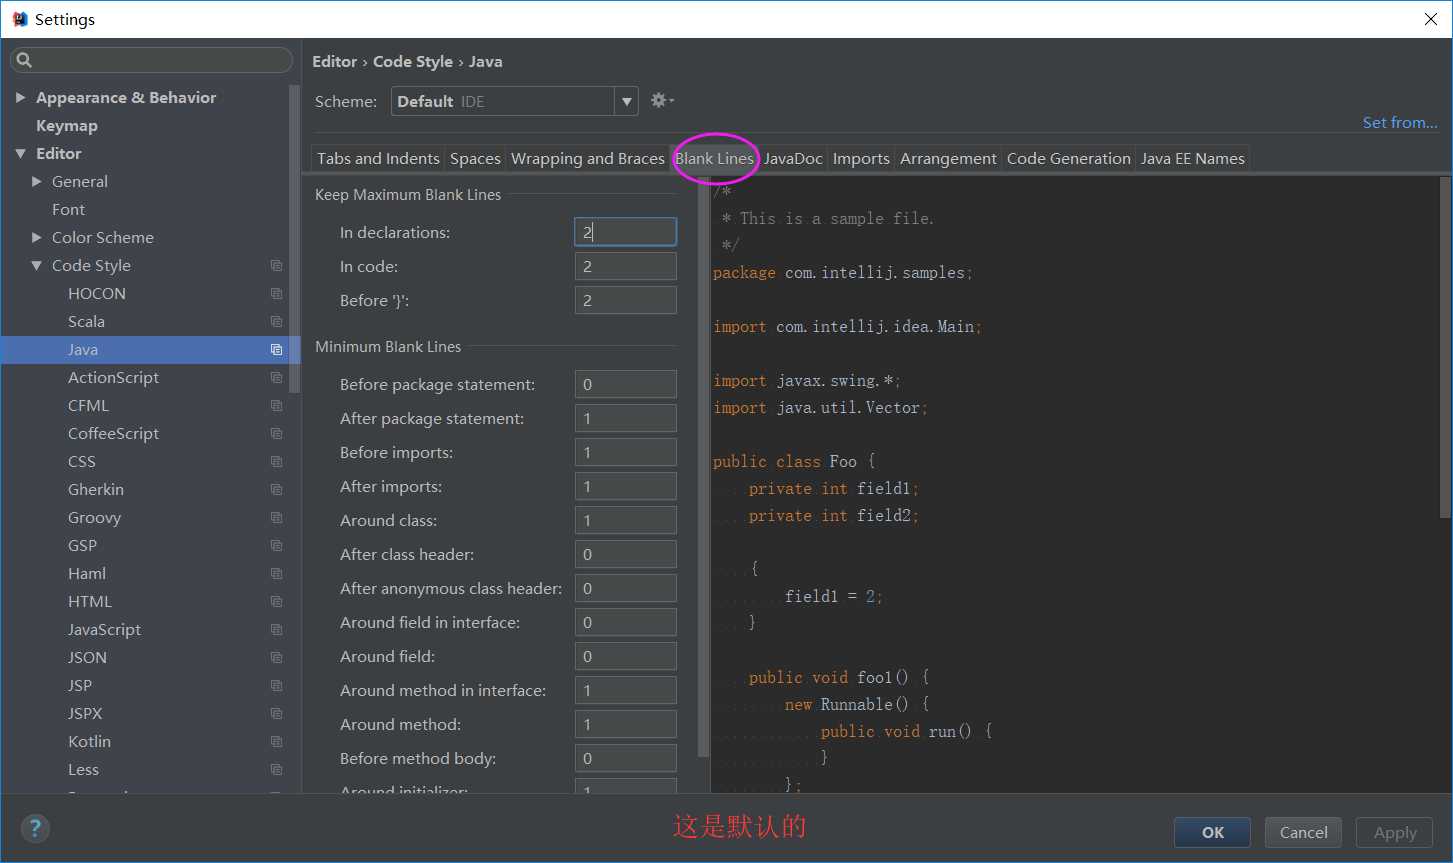The height and width of the screenshot is (863, 1453).
Task: Click the copy icon beside HTML
Action: pyautogui.click(x=277, y=602)
